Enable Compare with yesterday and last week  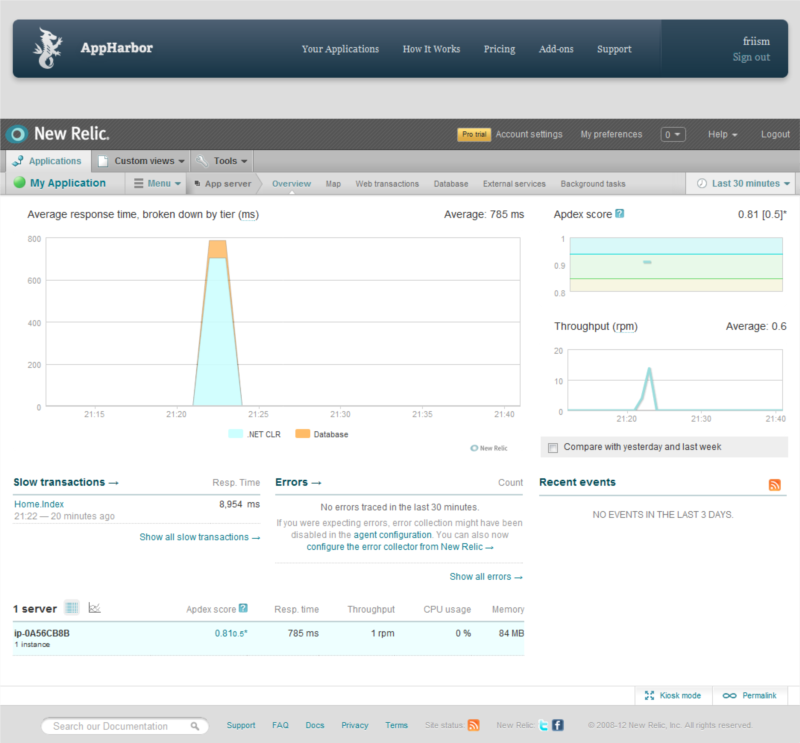(x=553, y=448)
